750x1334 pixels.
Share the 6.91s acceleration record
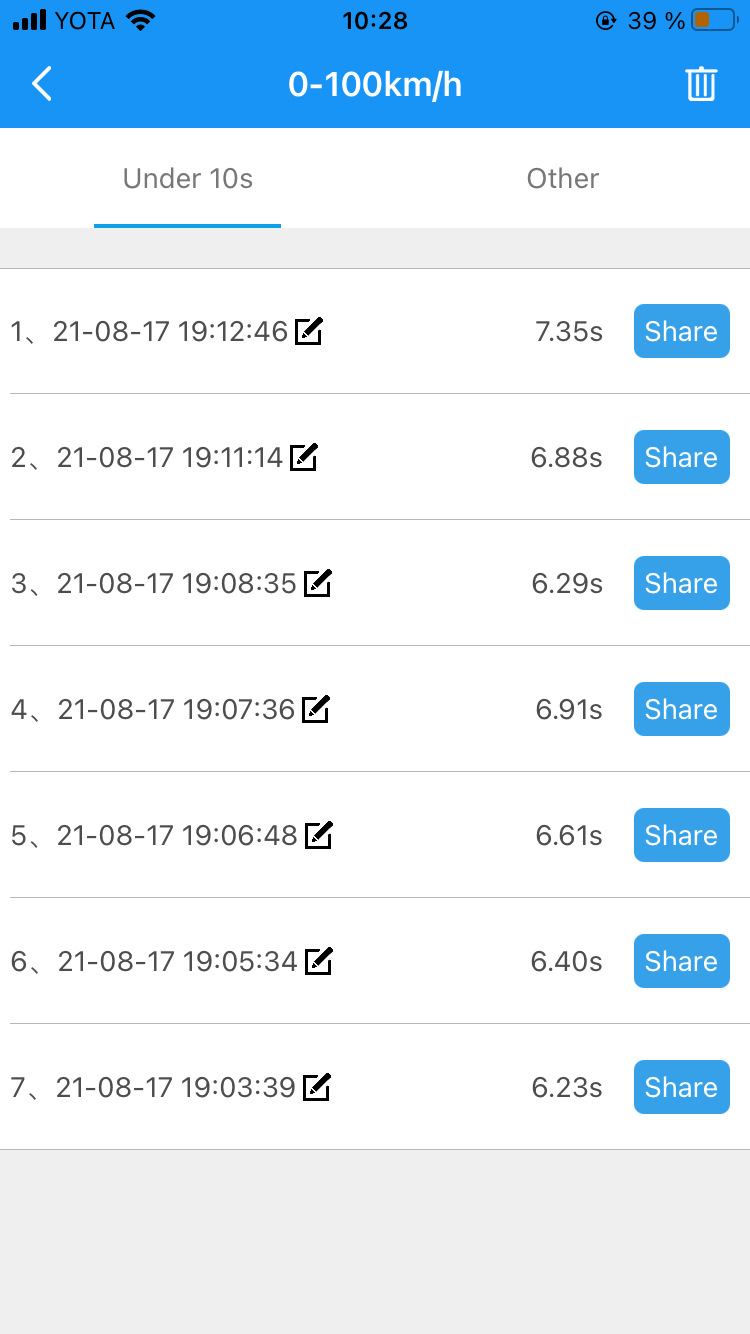click(681, 709)
